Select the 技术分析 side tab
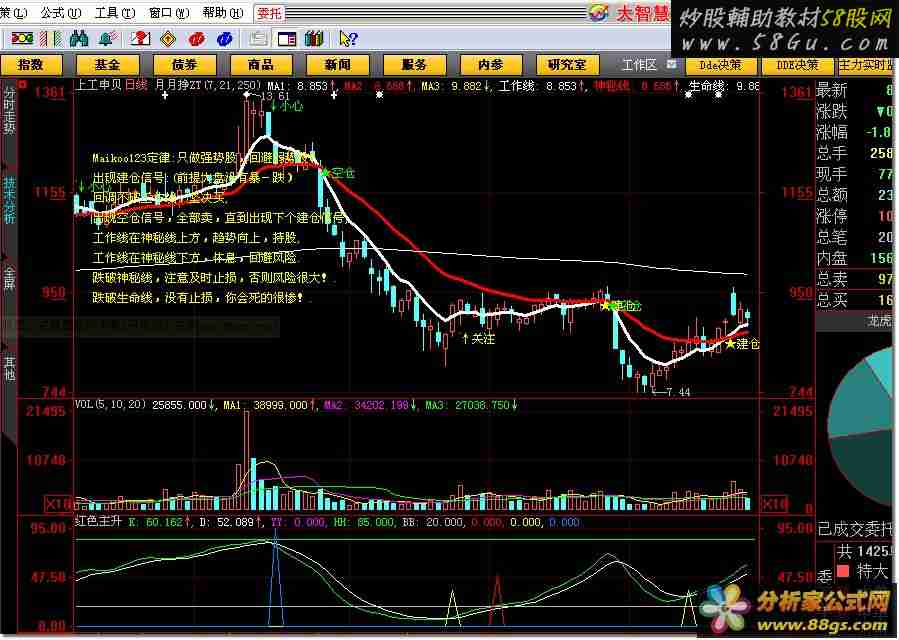The height and width of the screenshot is (640, 899). click(x=10, y=200)
